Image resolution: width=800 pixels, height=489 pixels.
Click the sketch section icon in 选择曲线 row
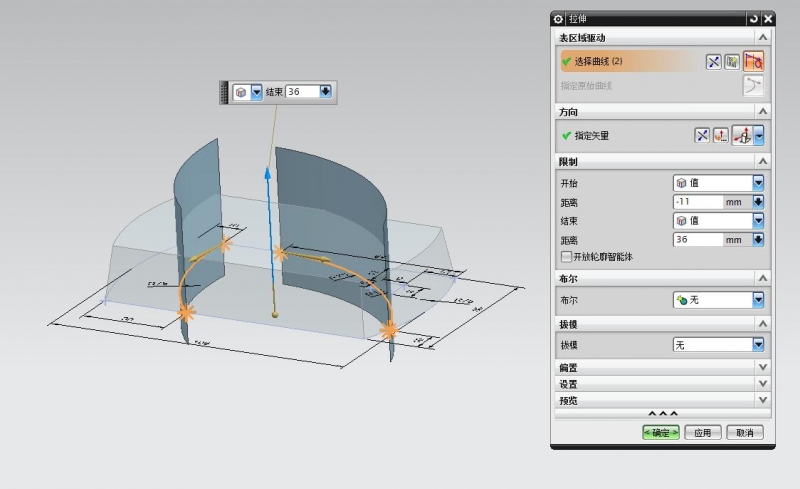click(734, 61)
